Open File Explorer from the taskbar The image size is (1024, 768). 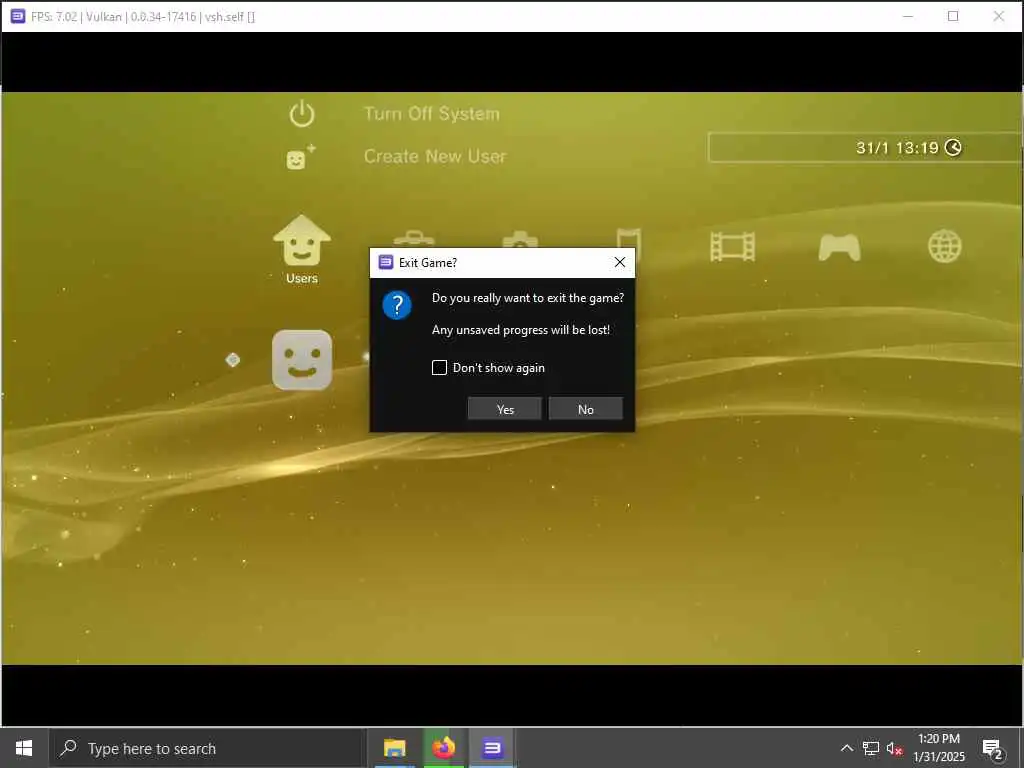(394, 748)
